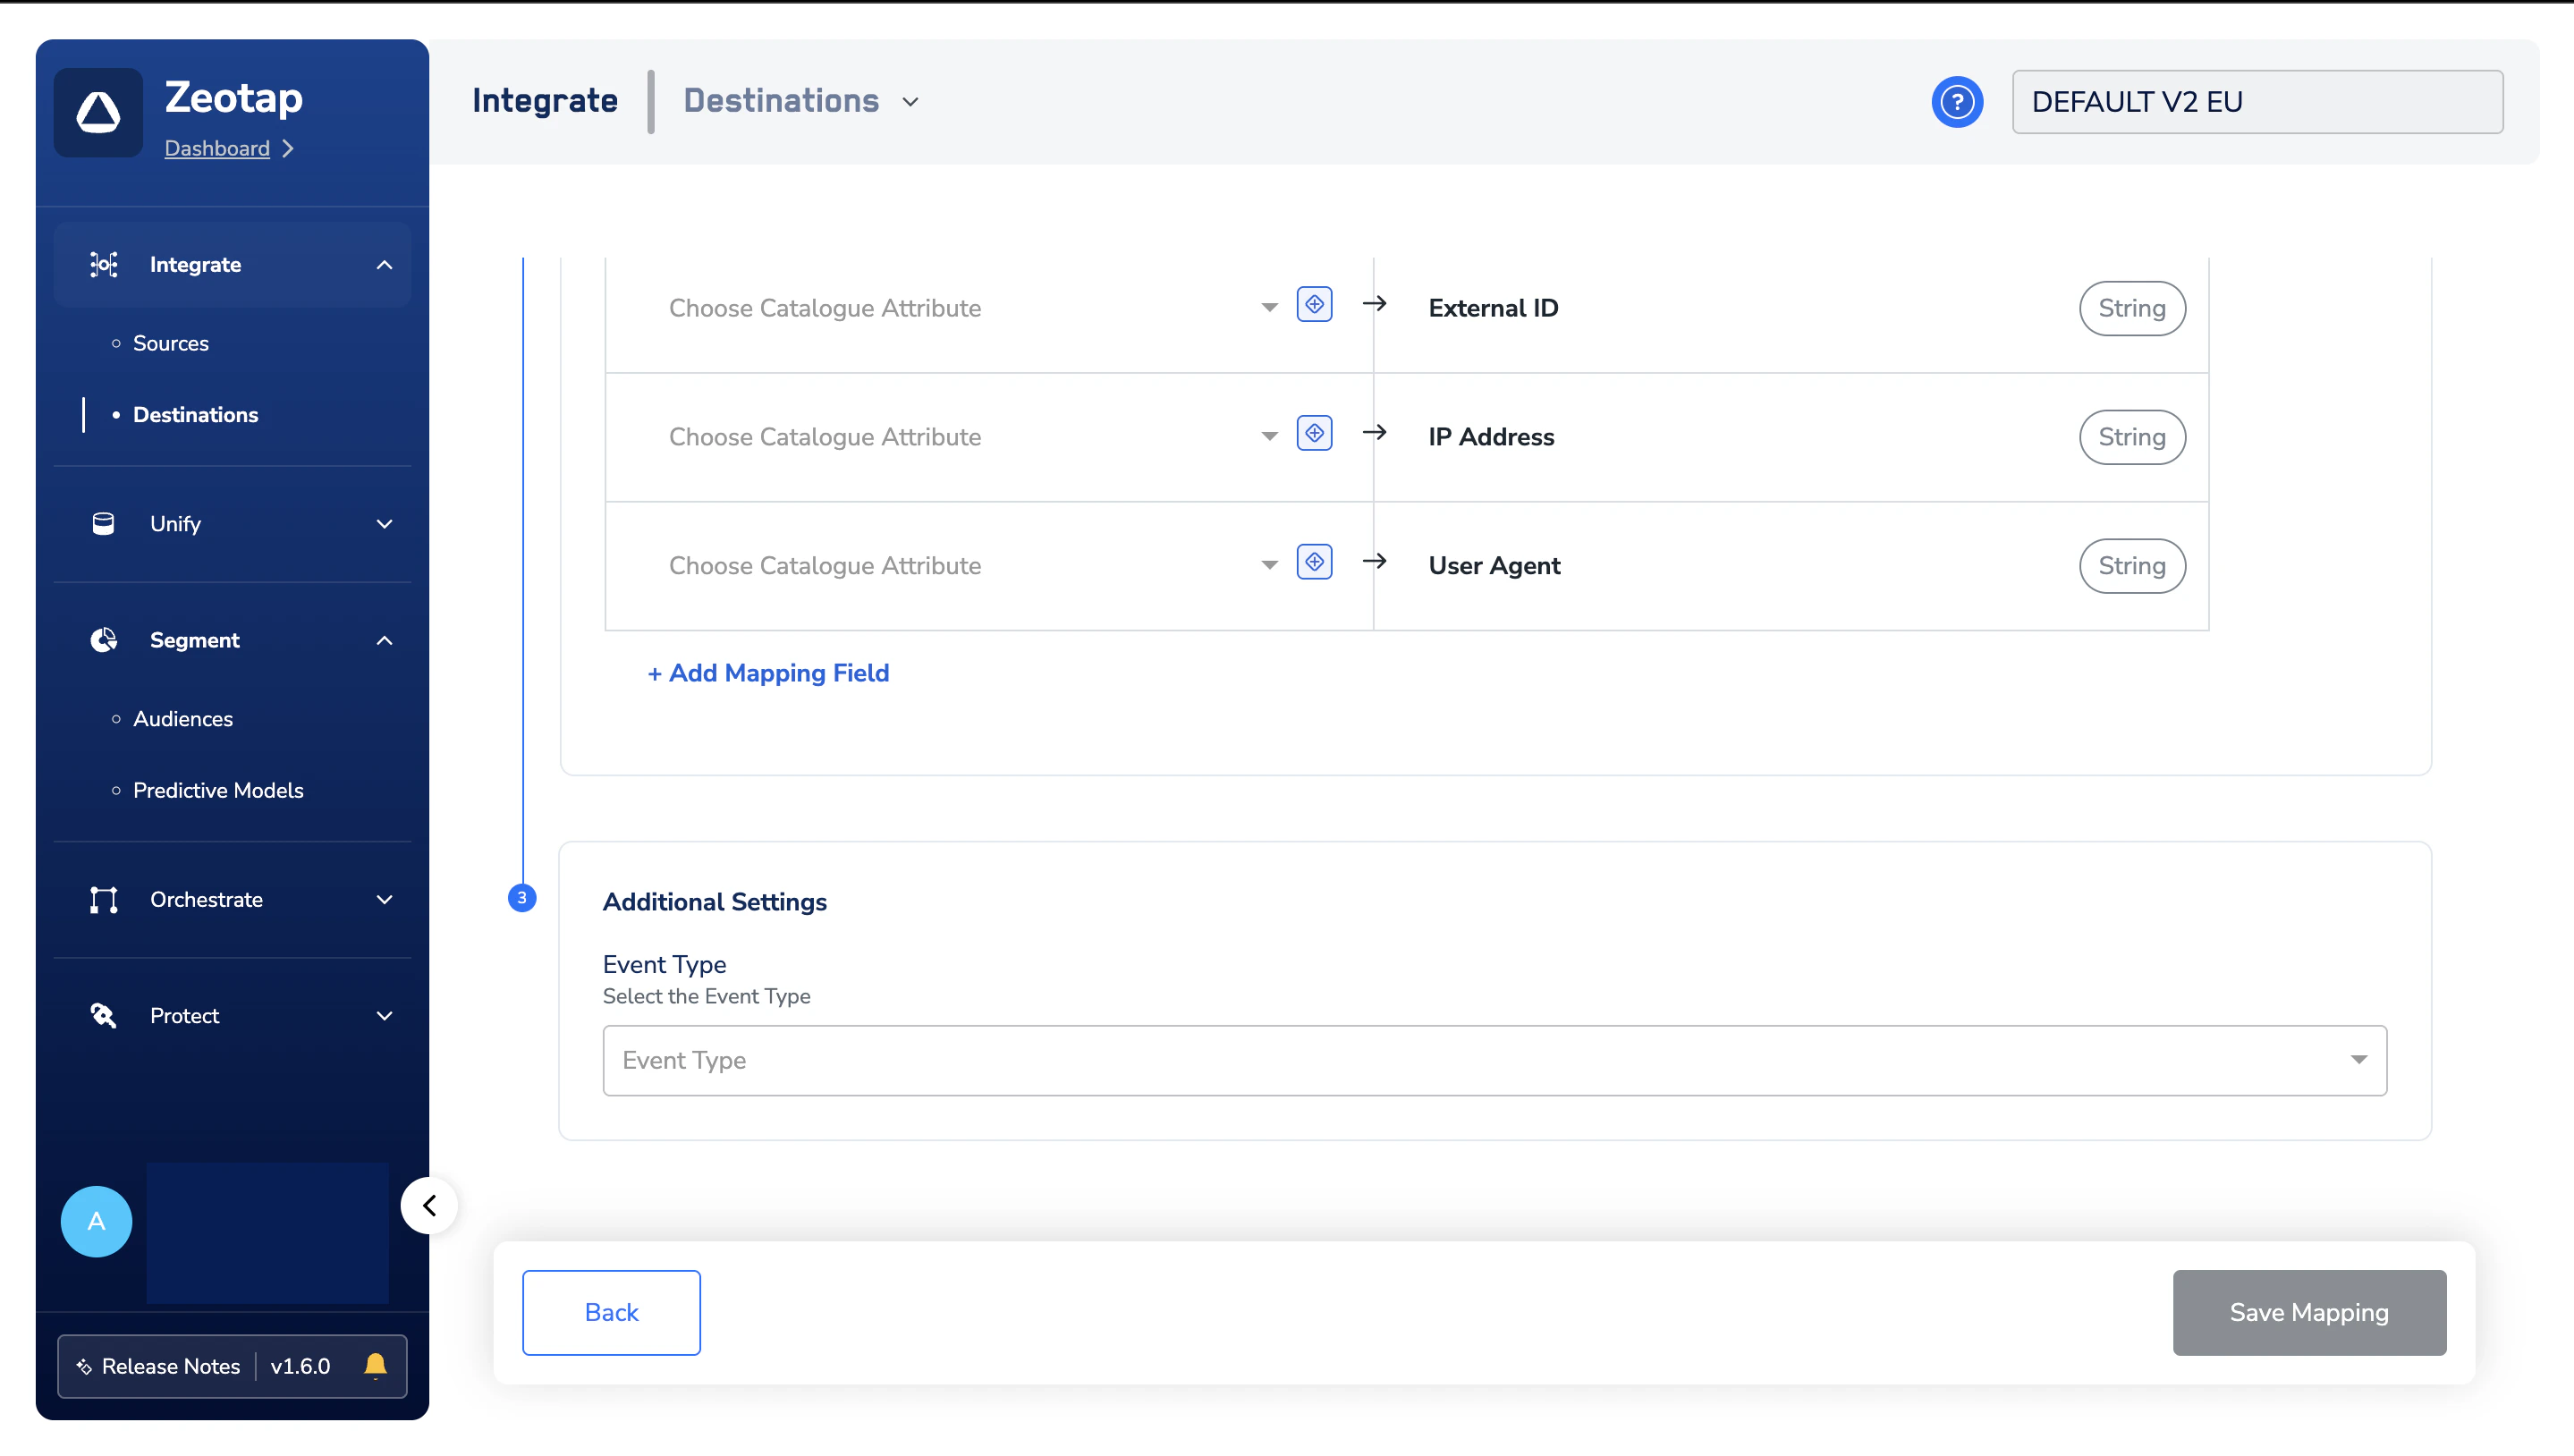Click the user avatar A icon
2574x1456 pixels.
click(96, 1221)
